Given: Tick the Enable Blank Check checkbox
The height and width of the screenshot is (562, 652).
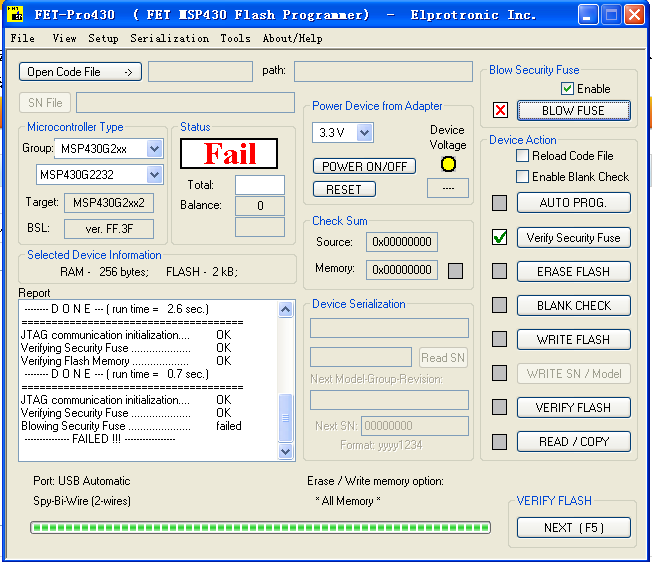Looking at the screenshot, I should click(522, 177).
